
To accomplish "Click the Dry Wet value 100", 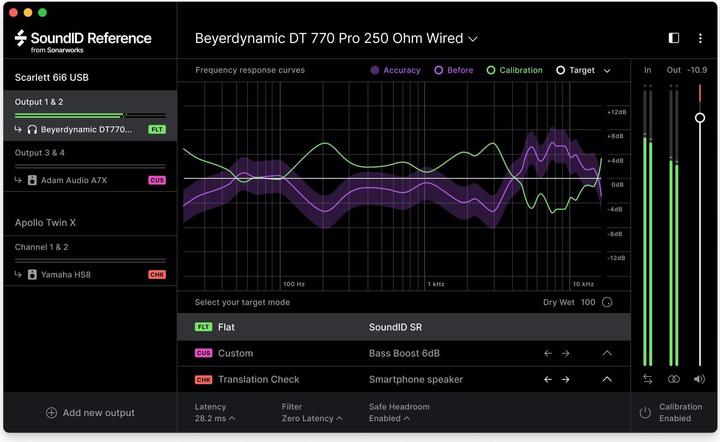I will (x=588, y=302).
